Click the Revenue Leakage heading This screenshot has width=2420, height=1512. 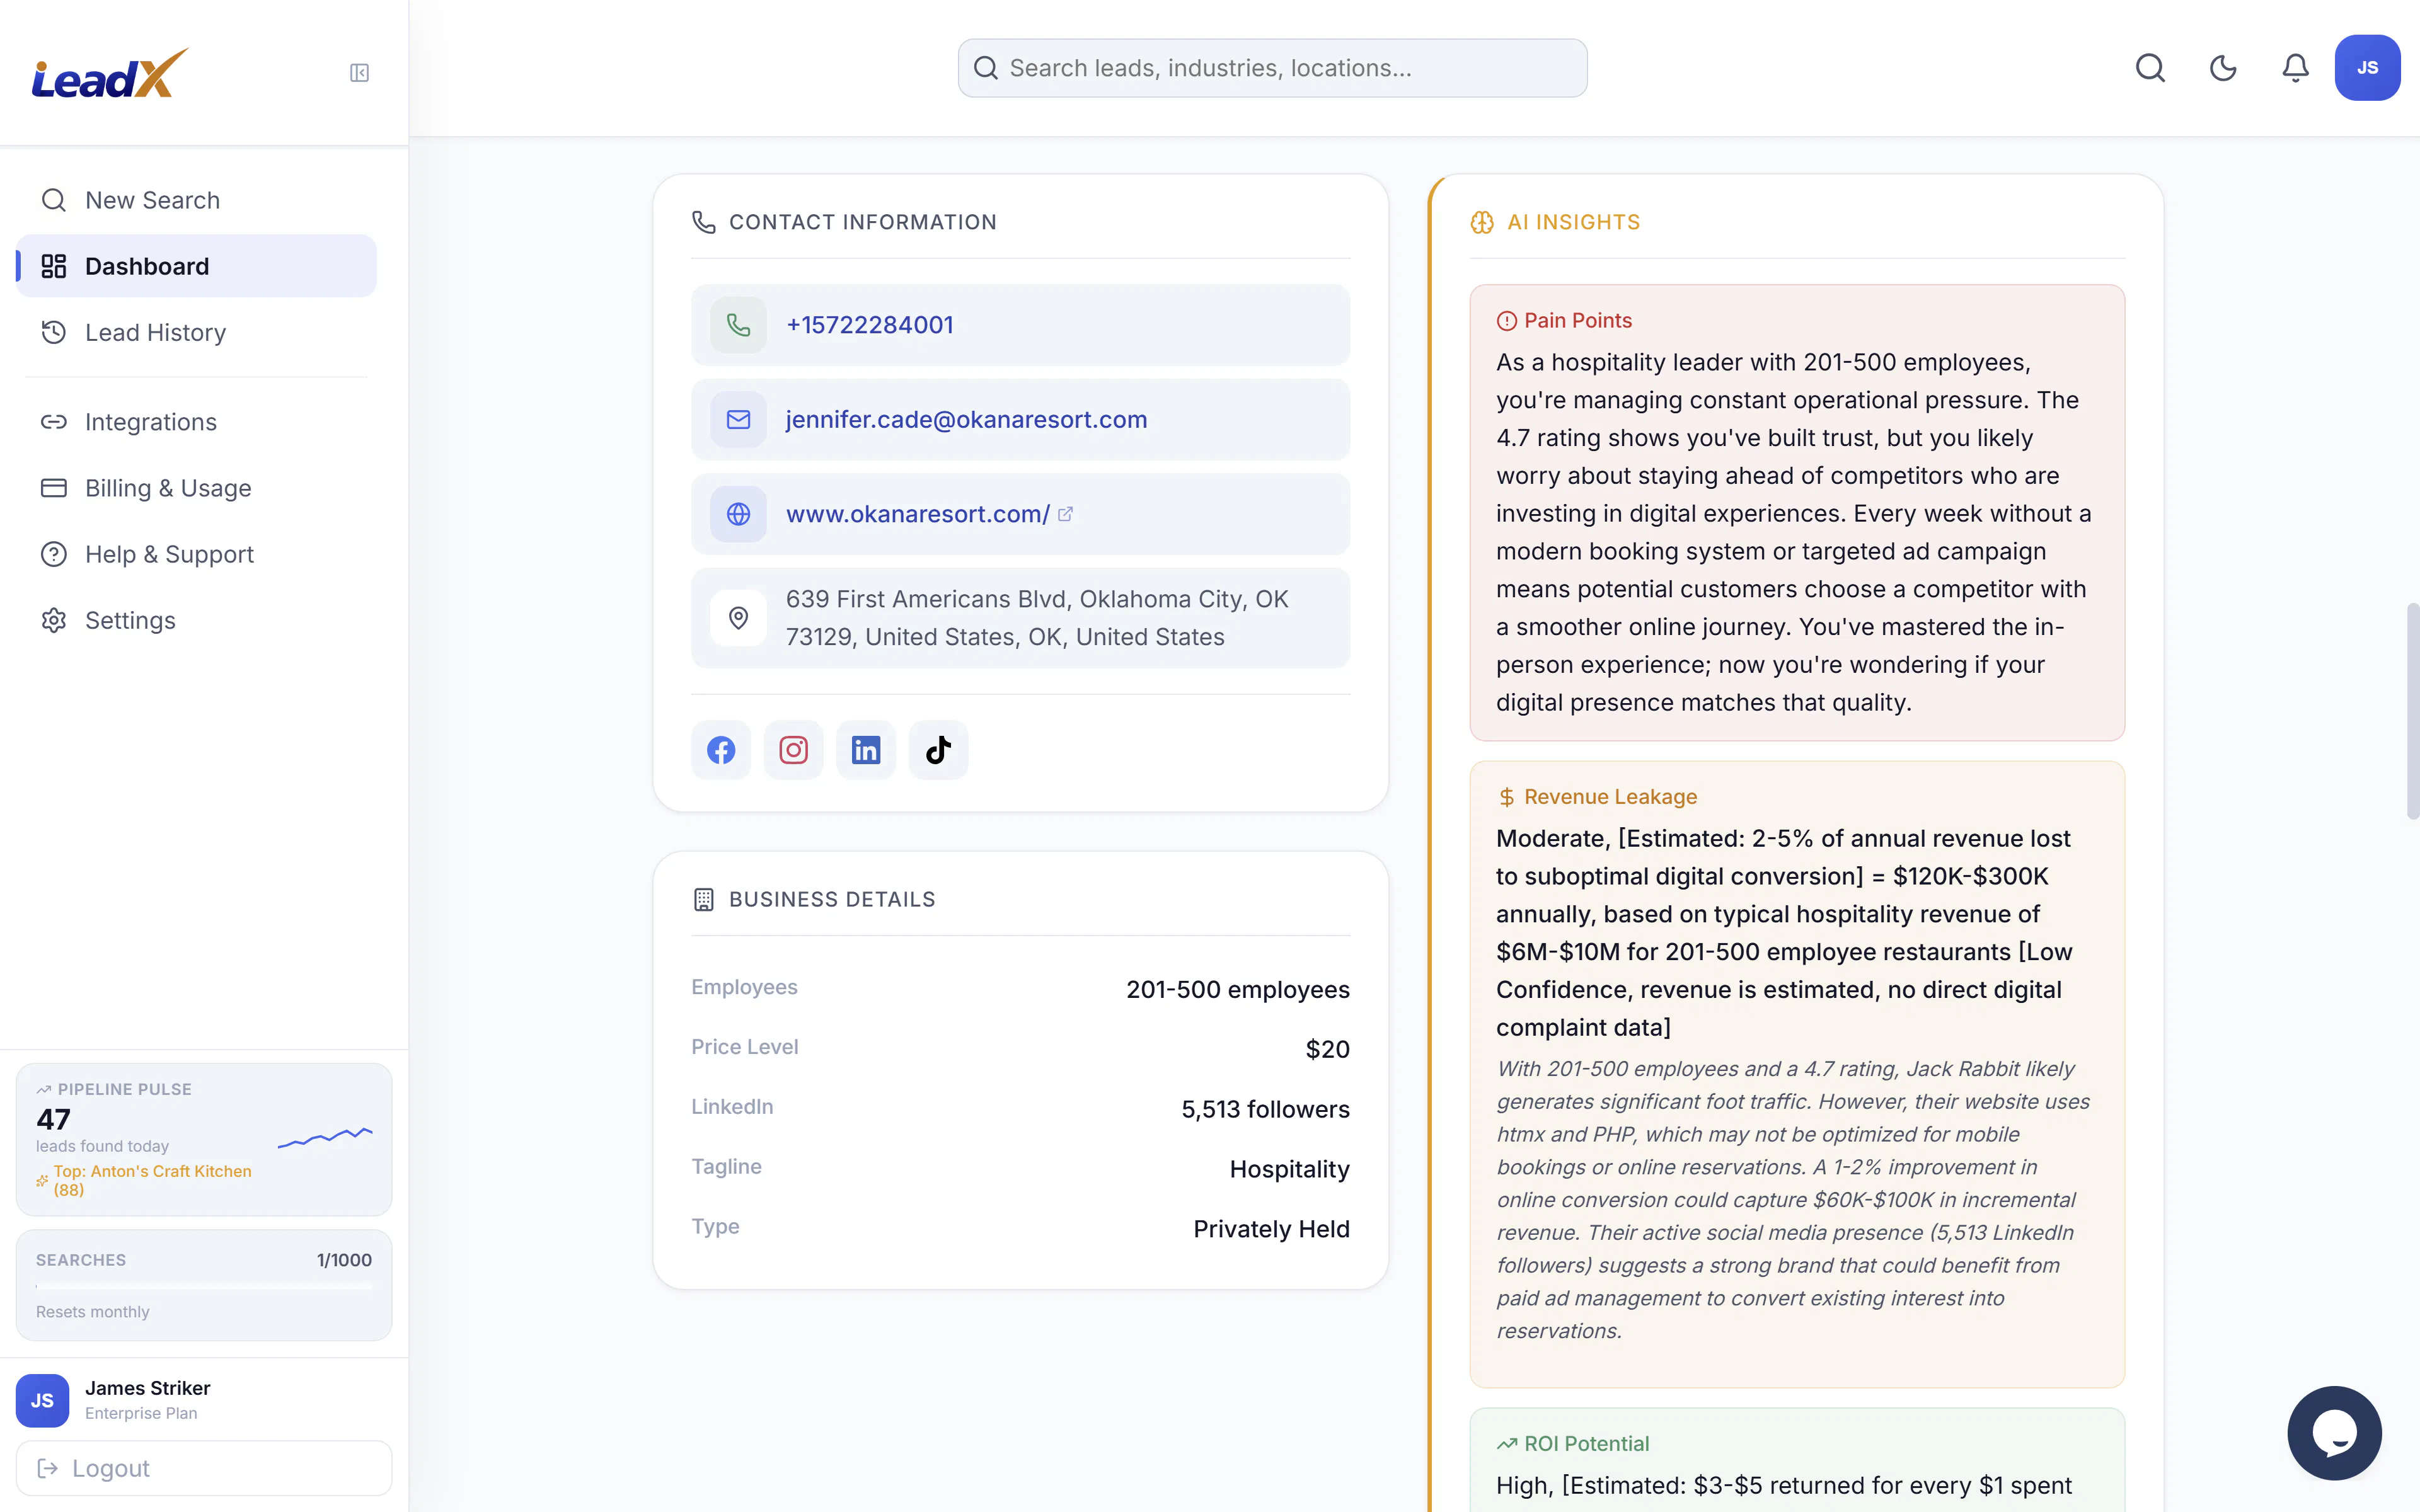[x=1611, y=797]
